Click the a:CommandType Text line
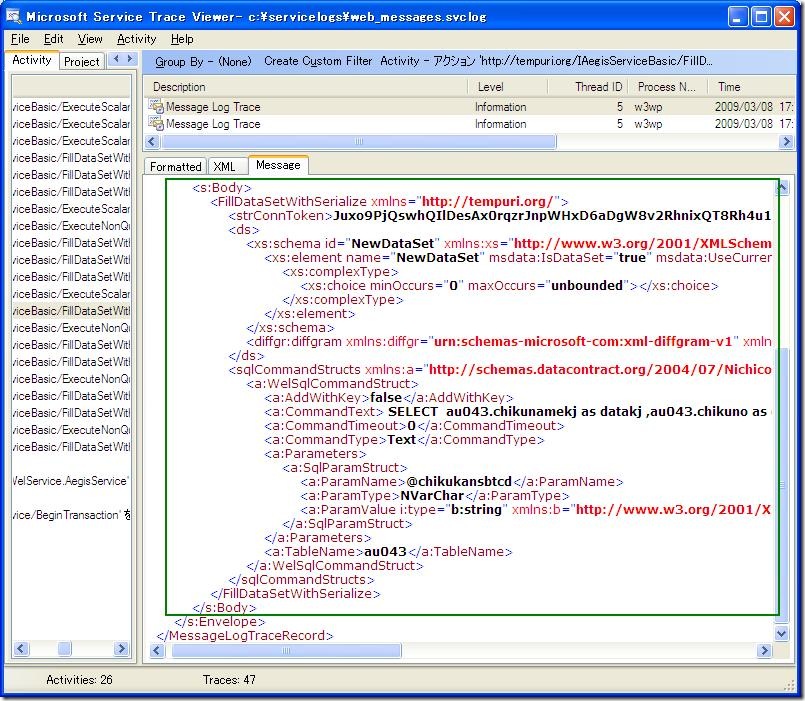805x701 pixels. 404,440
